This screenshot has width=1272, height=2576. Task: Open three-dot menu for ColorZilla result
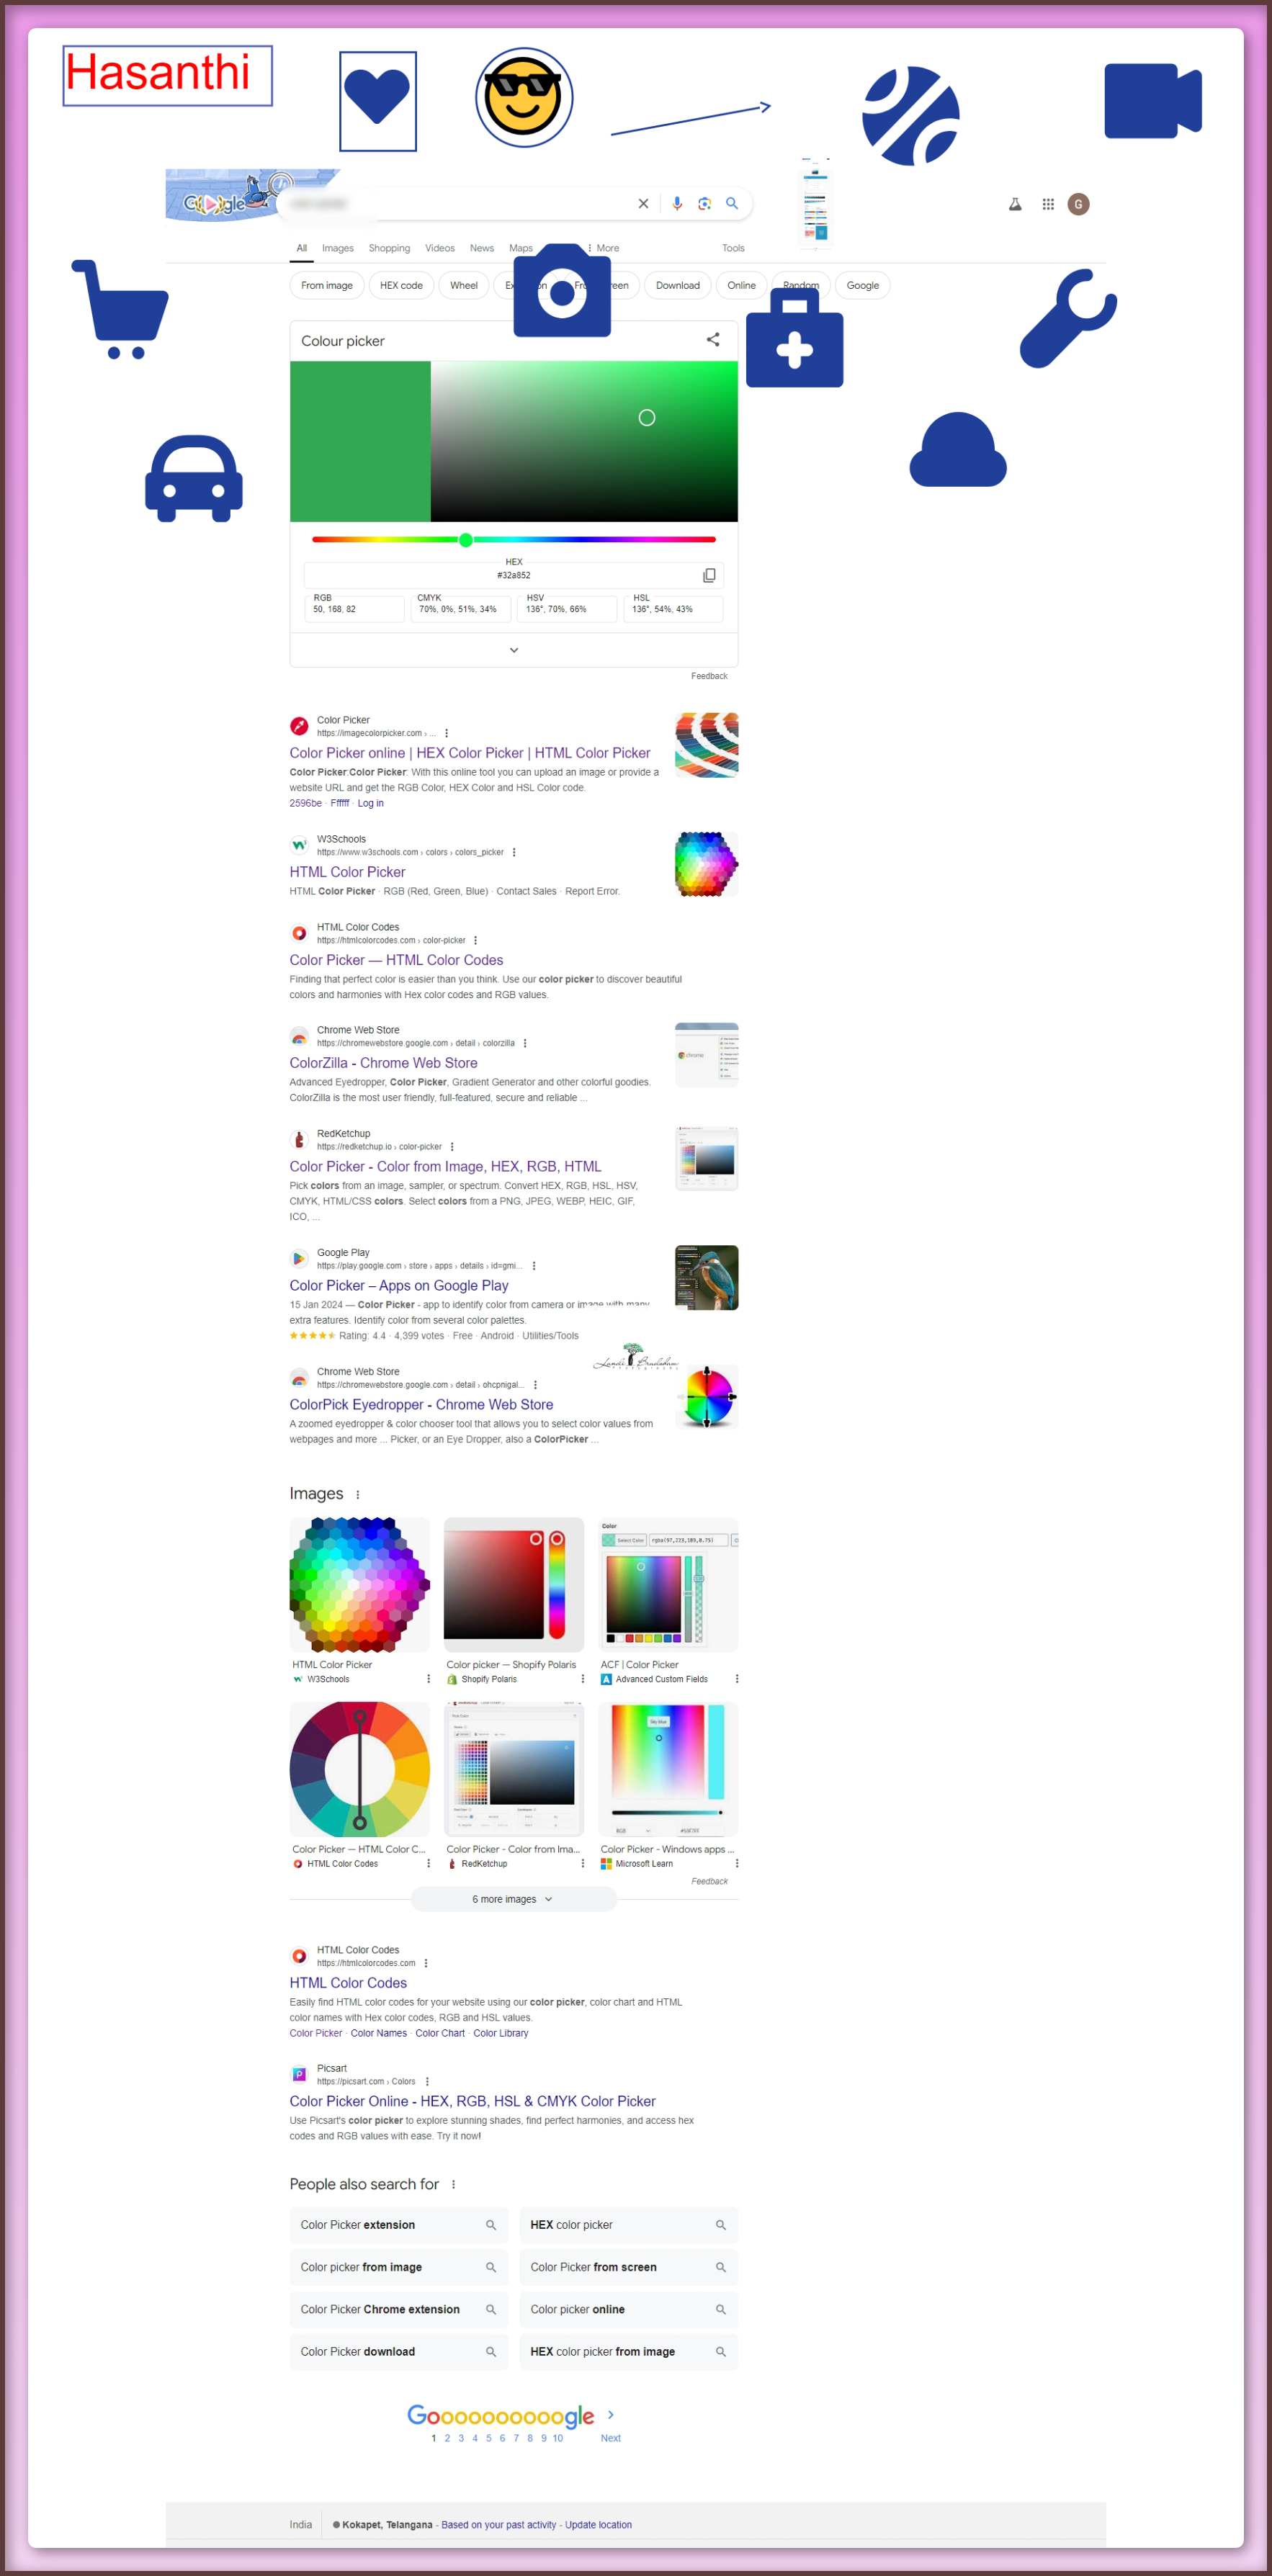click(x=525, y=1043)
